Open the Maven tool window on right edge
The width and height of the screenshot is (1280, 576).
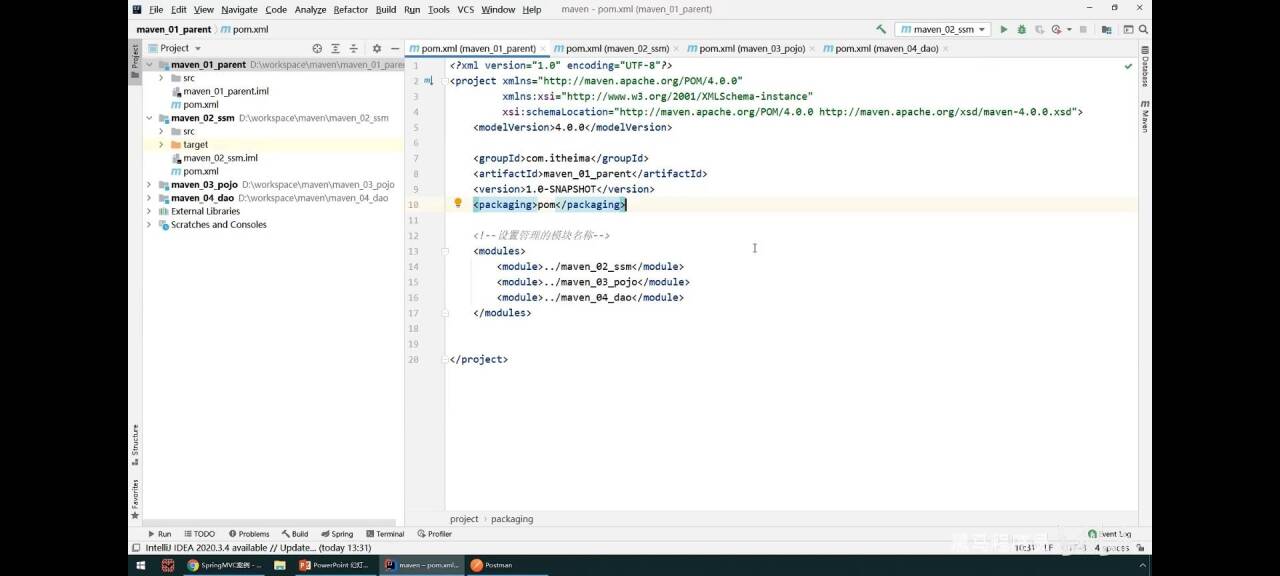1145,116
